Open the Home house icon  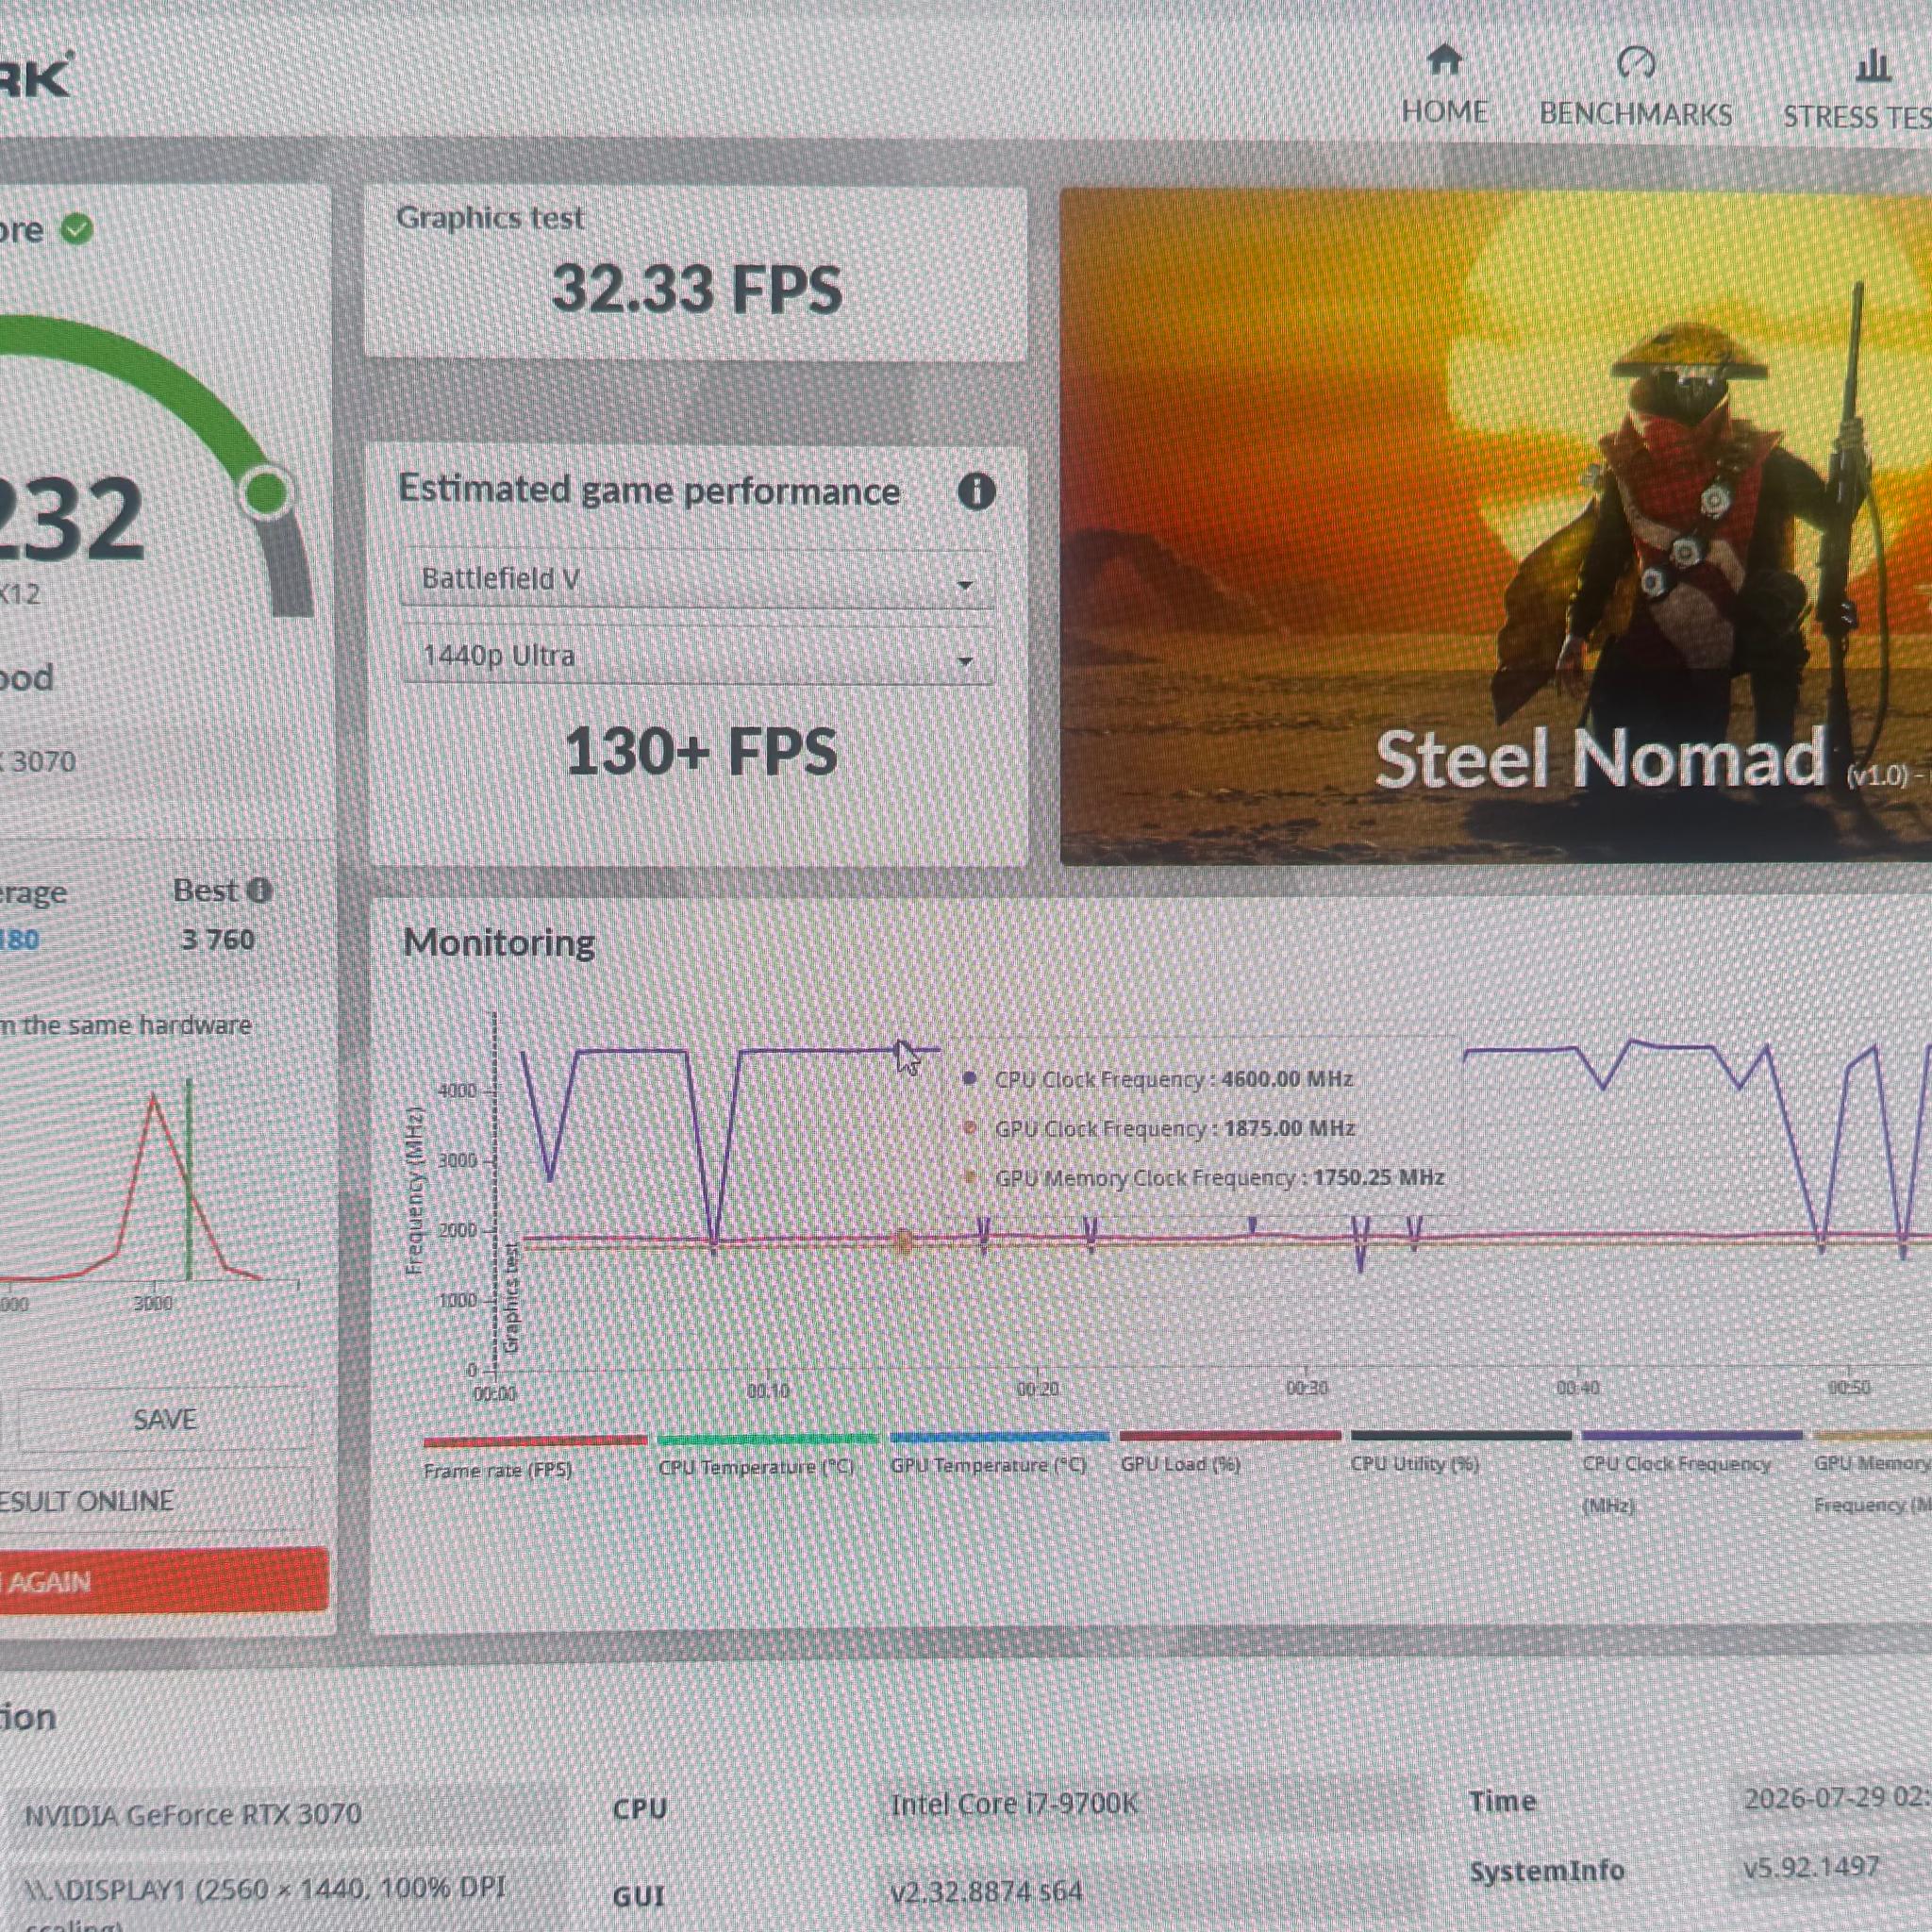[1444, 61]
